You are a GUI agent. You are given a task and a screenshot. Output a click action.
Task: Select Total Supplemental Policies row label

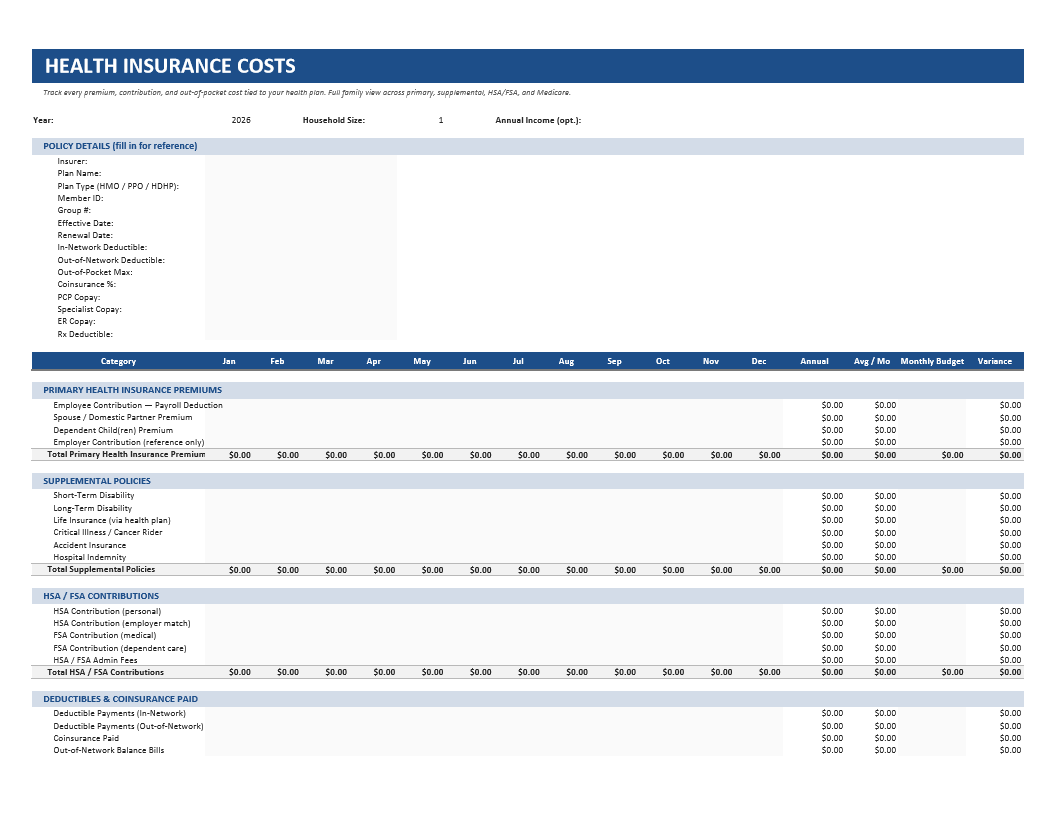101,570
